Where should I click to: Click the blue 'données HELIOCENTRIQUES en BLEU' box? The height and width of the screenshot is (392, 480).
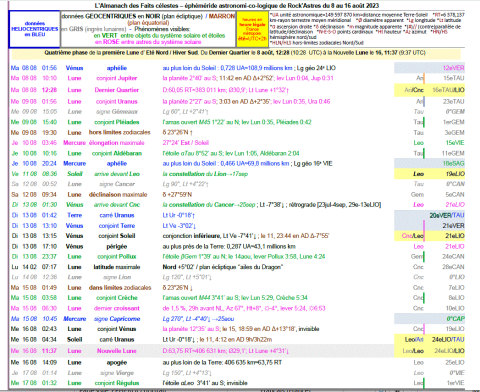34,29
